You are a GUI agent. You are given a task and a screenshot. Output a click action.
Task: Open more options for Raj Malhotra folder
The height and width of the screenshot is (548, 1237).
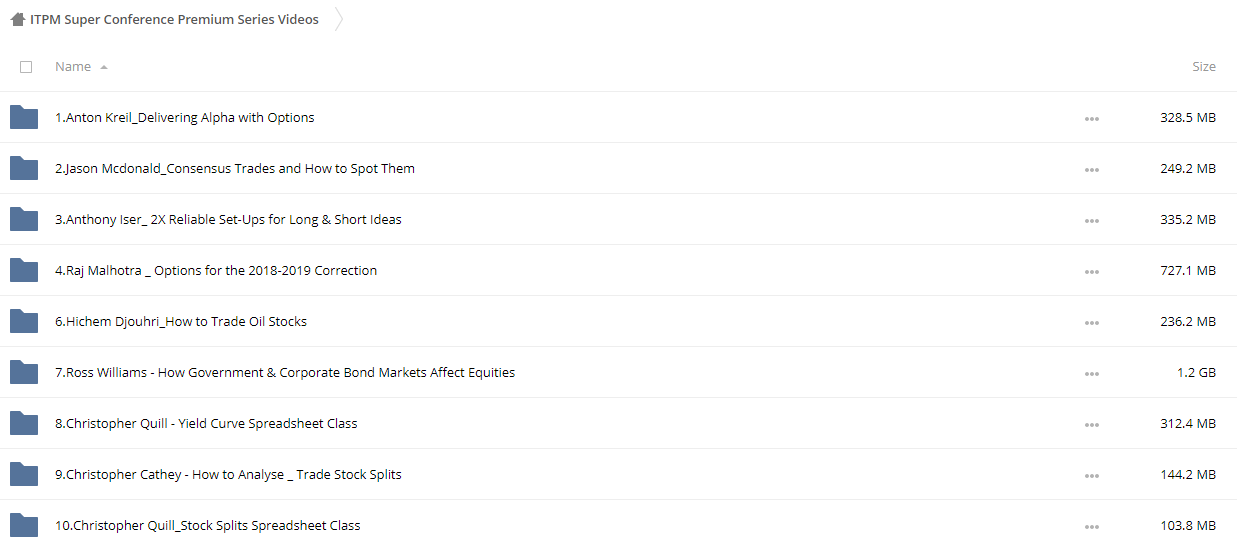coord(1091,271)
